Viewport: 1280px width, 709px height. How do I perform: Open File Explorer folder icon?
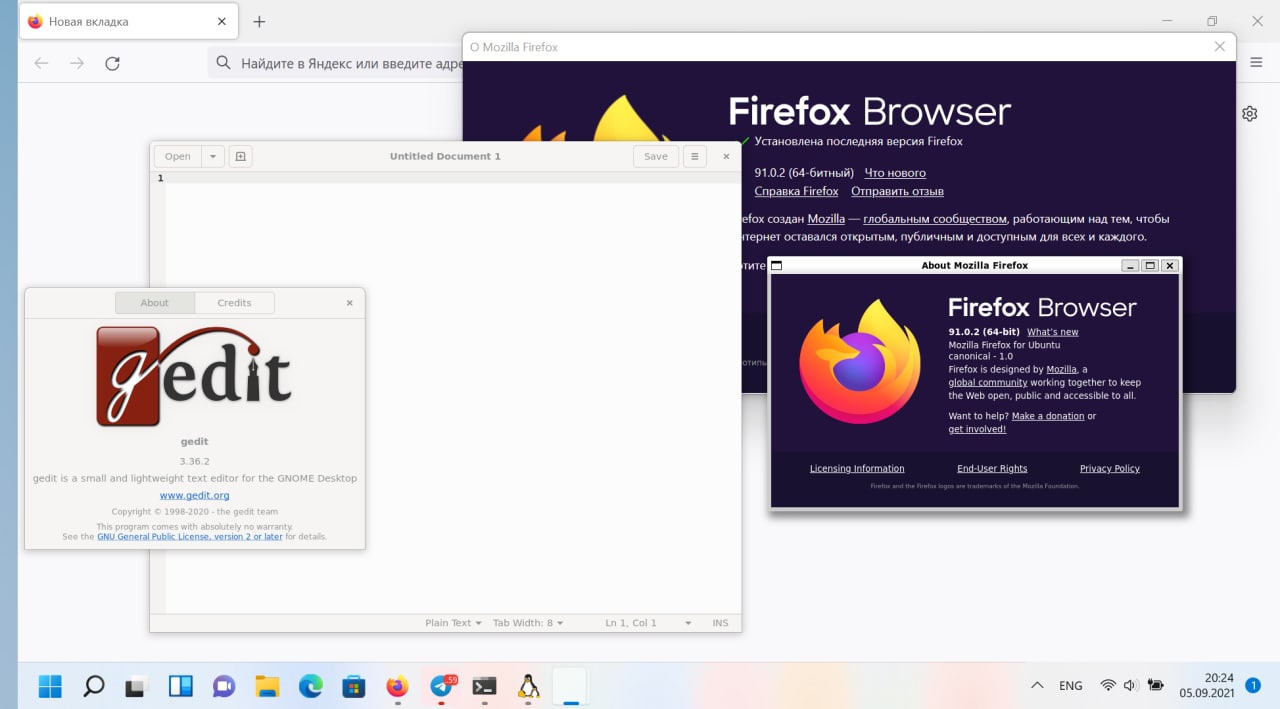(267, 686)
